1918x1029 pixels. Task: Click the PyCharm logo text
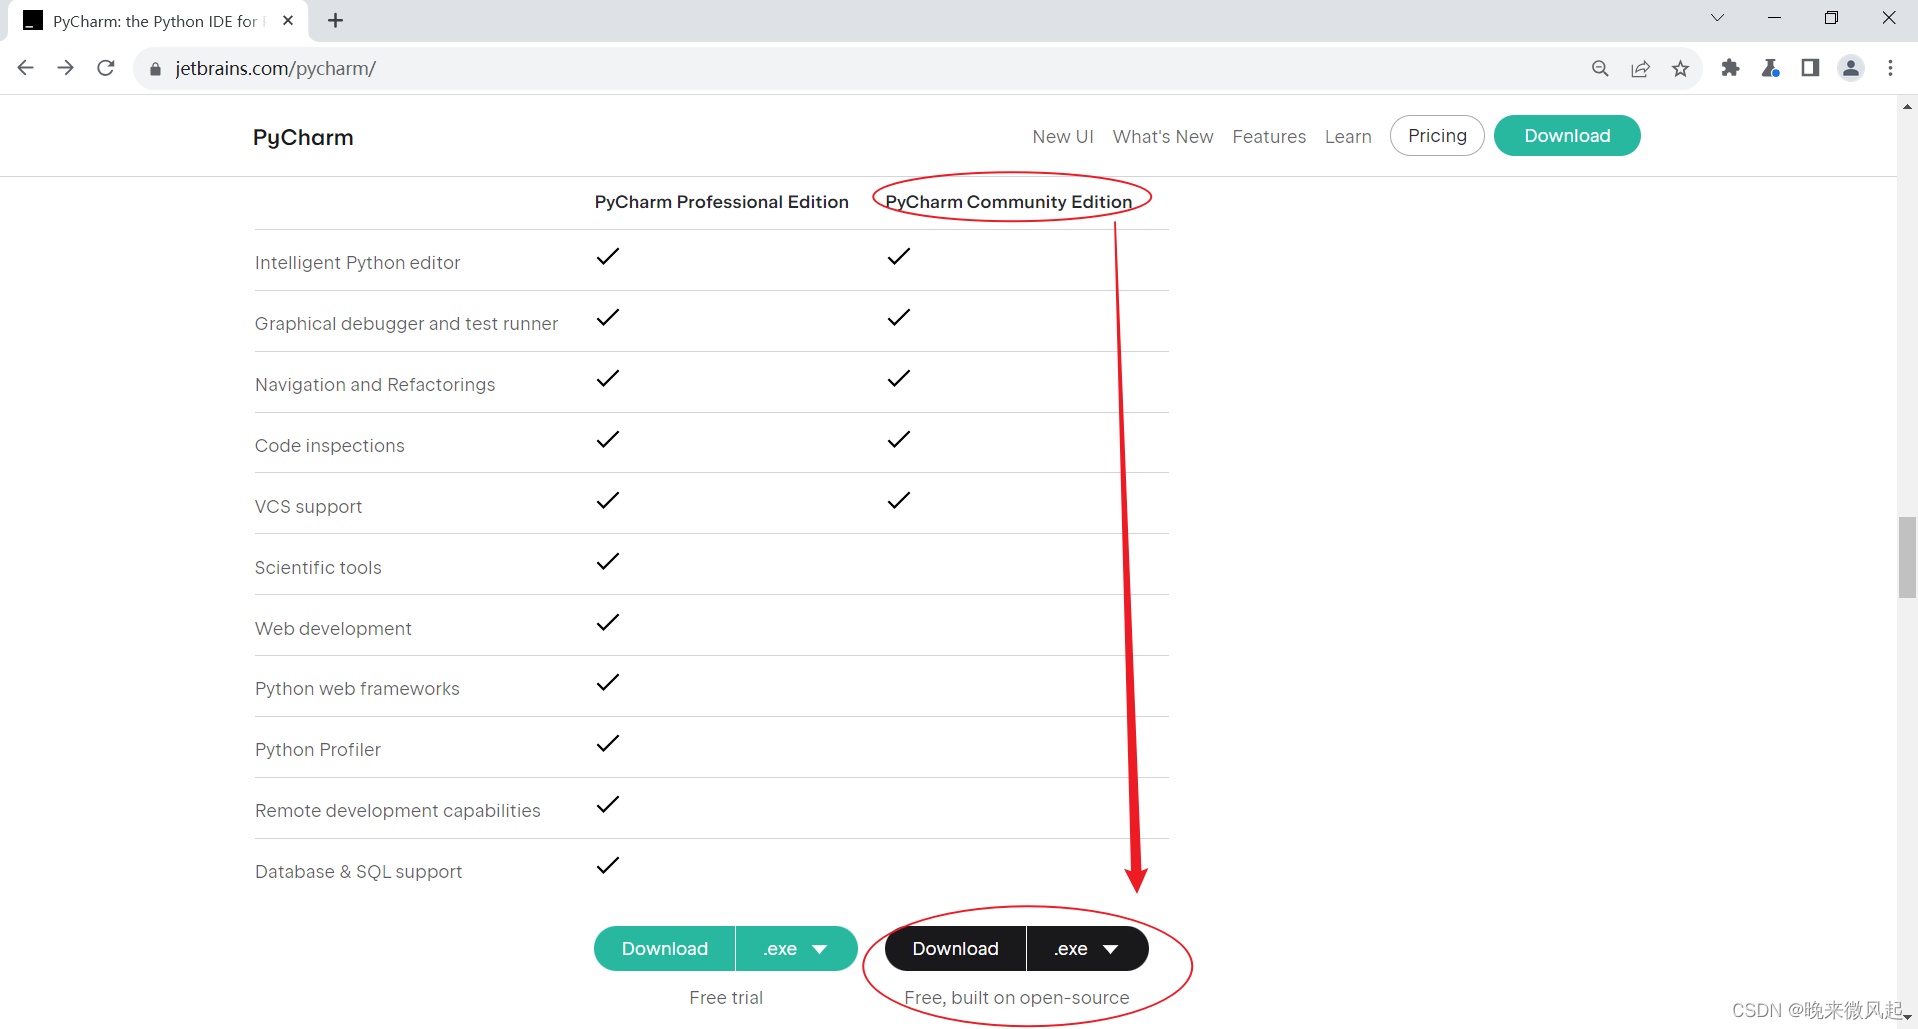pos(303,137)
